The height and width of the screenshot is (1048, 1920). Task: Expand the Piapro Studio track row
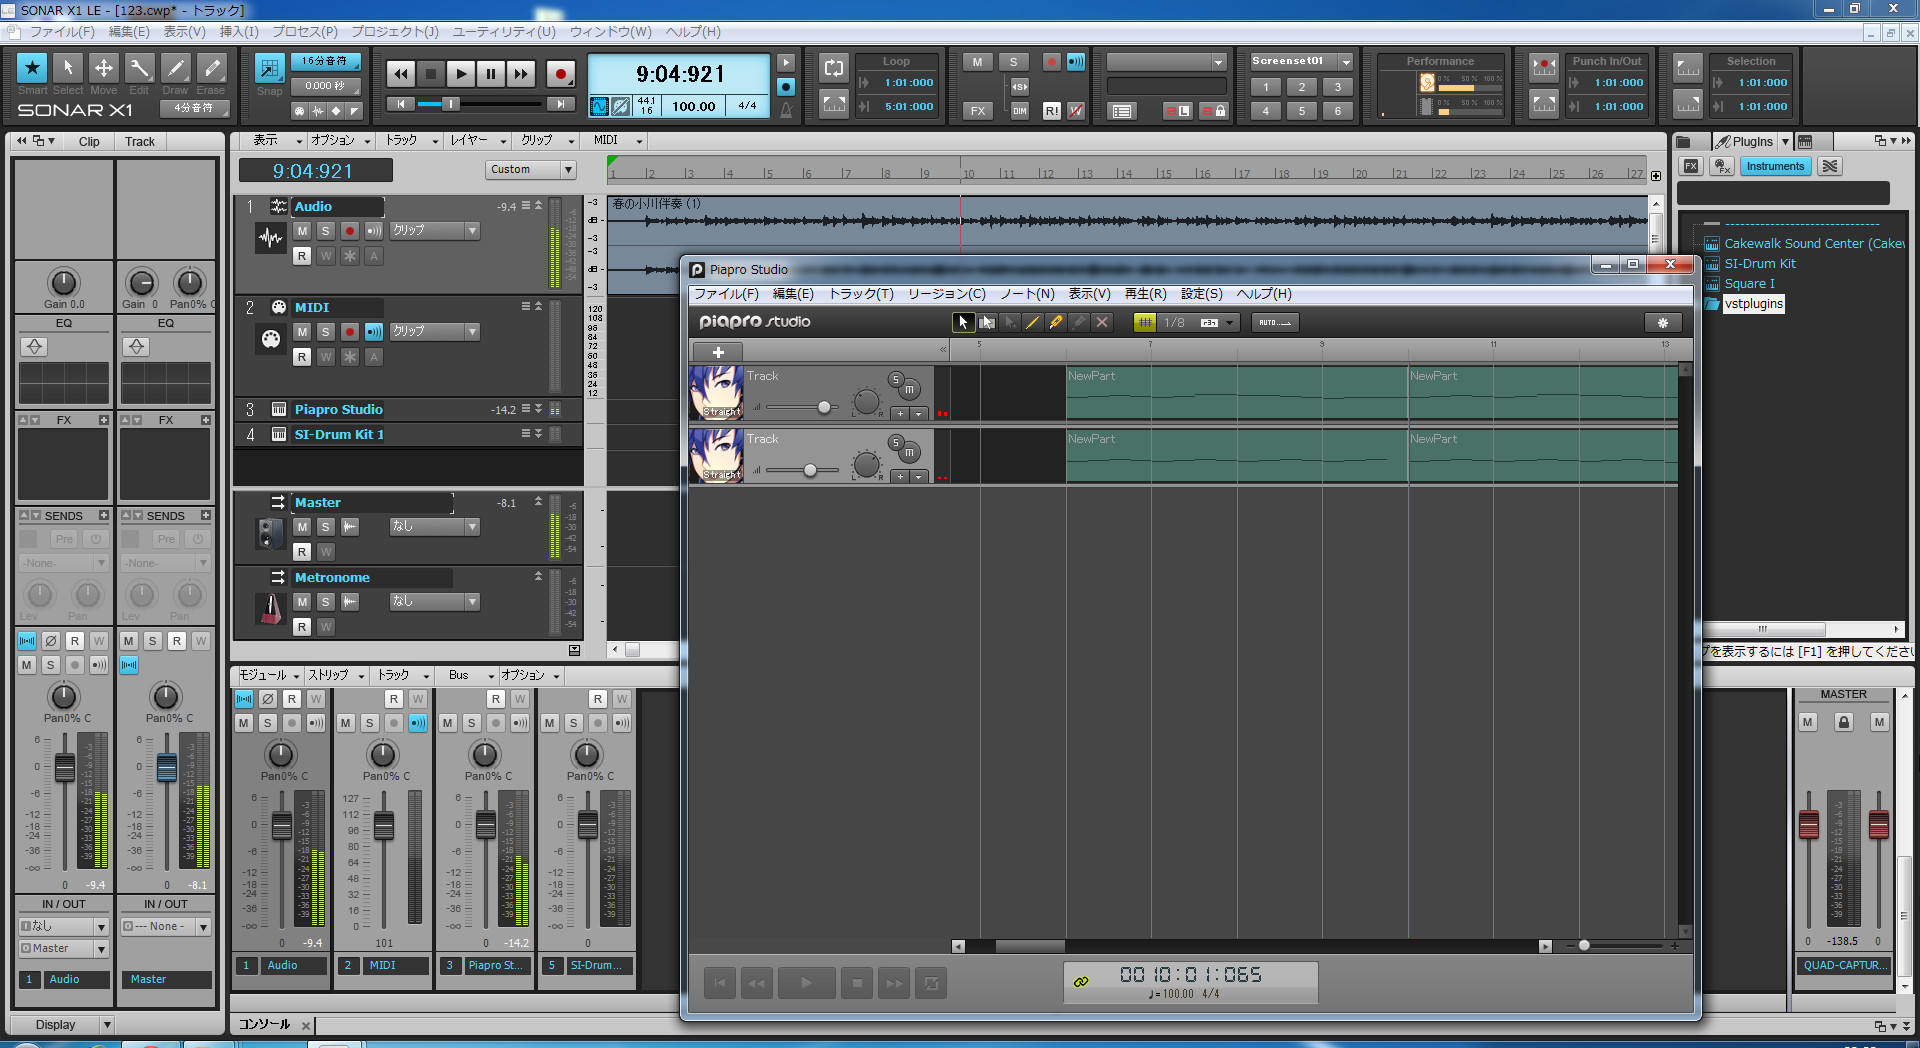[x=538, y=409]
